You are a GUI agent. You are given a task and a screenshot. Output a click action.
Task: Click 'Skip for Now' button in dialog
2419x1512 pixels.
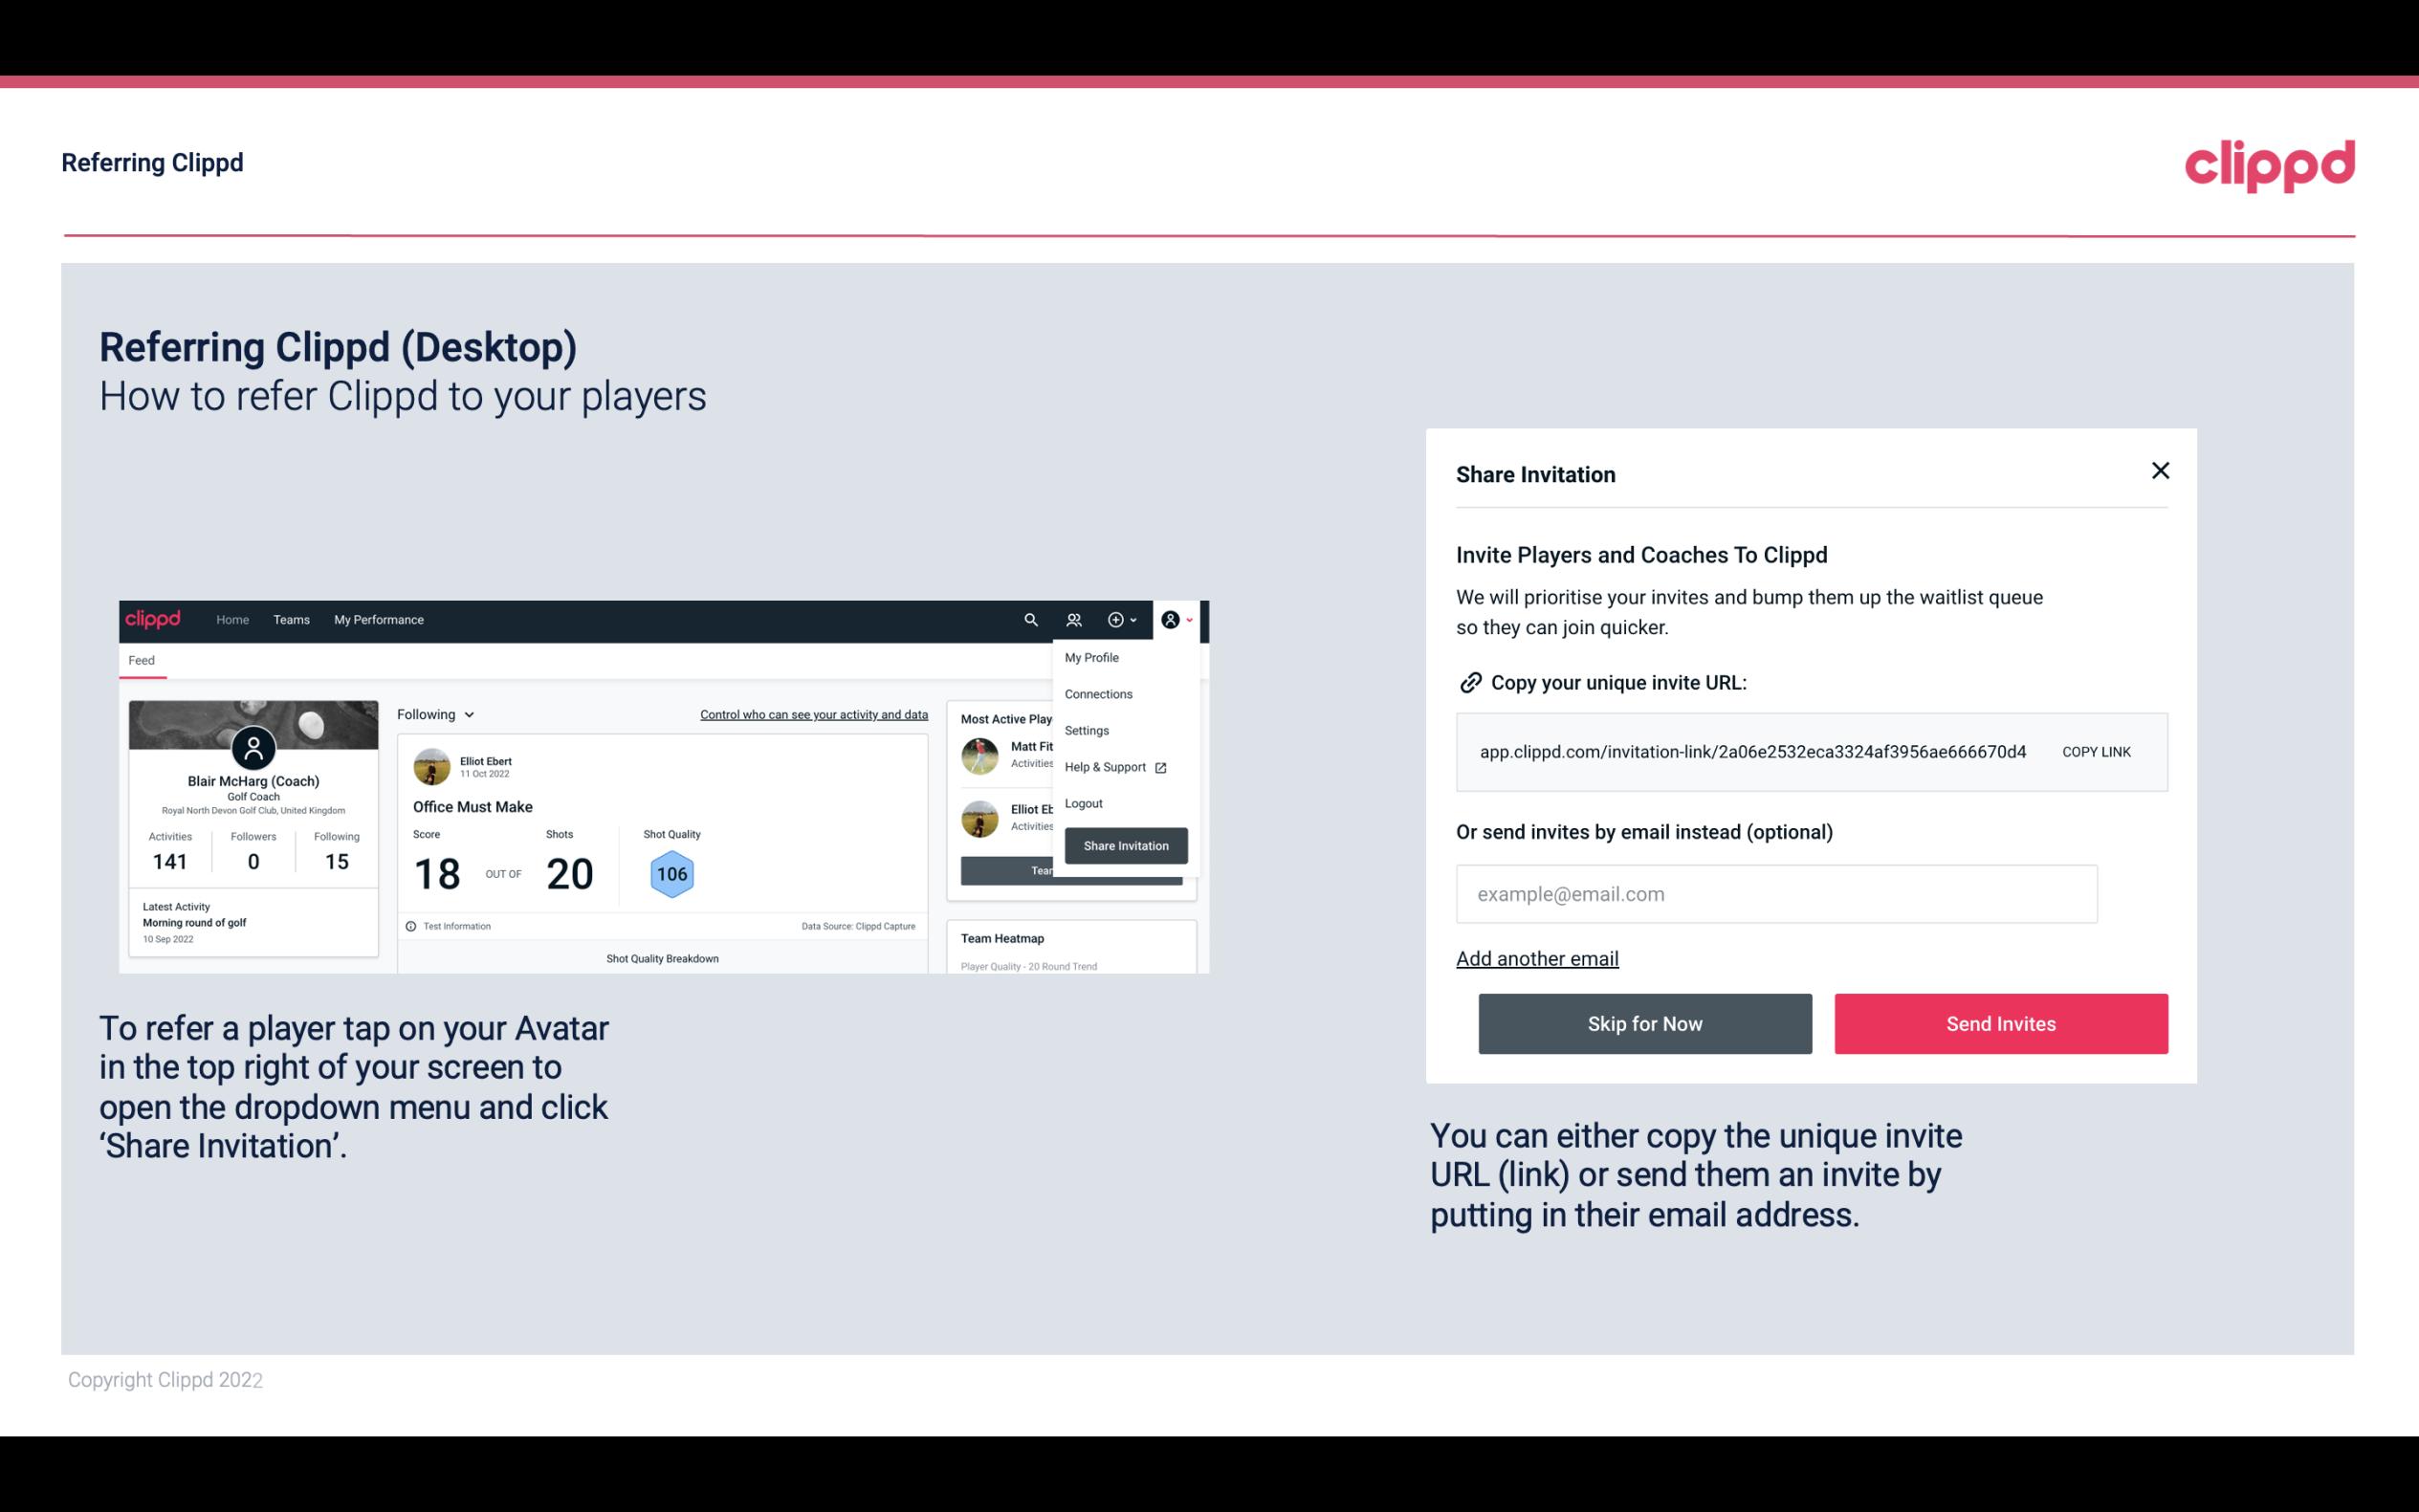[1644, 1022]
